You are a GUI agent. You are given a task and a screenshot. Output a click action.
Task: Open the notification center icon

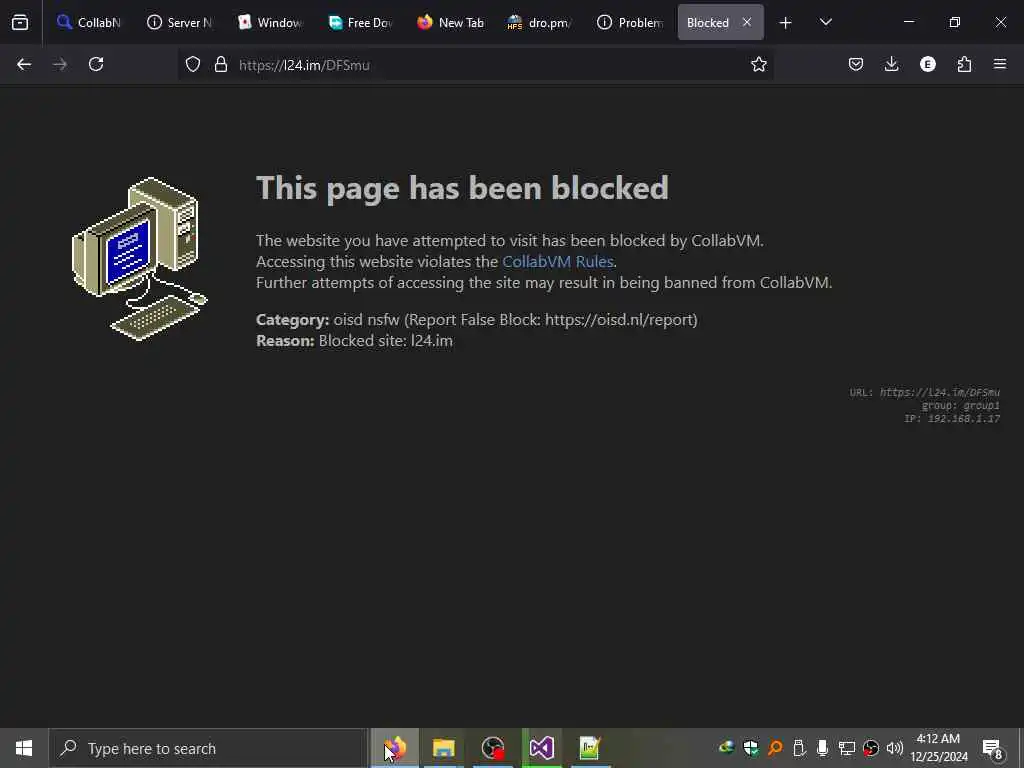click(992, 748)
